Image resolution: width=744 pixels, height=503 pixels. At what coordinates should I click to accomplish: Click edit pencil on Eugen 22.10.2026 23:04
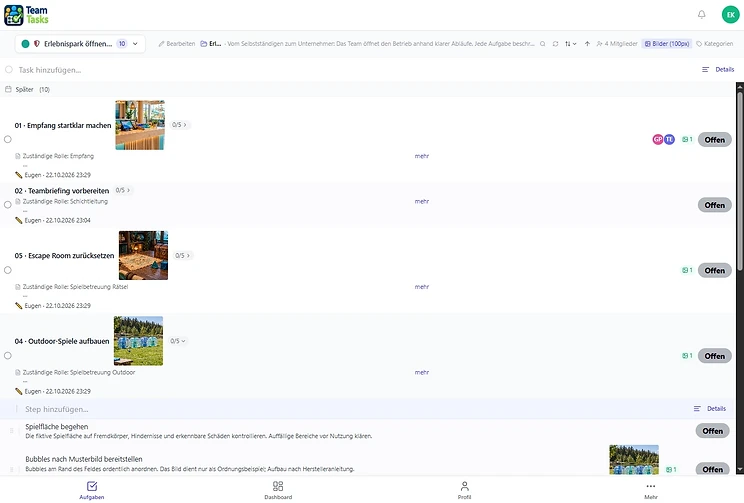19,220
